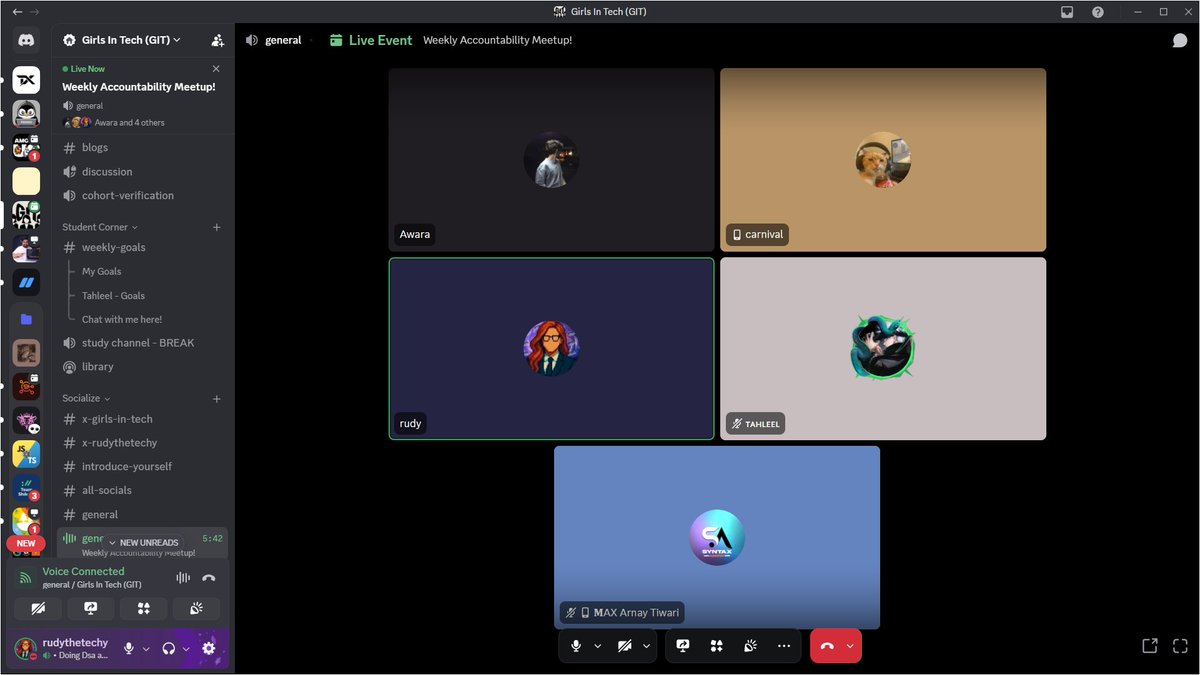The height and width of the screenshot is (675, 1200).
Task: Toggle camera in Voice Connected panel
Action: [38, 608]
